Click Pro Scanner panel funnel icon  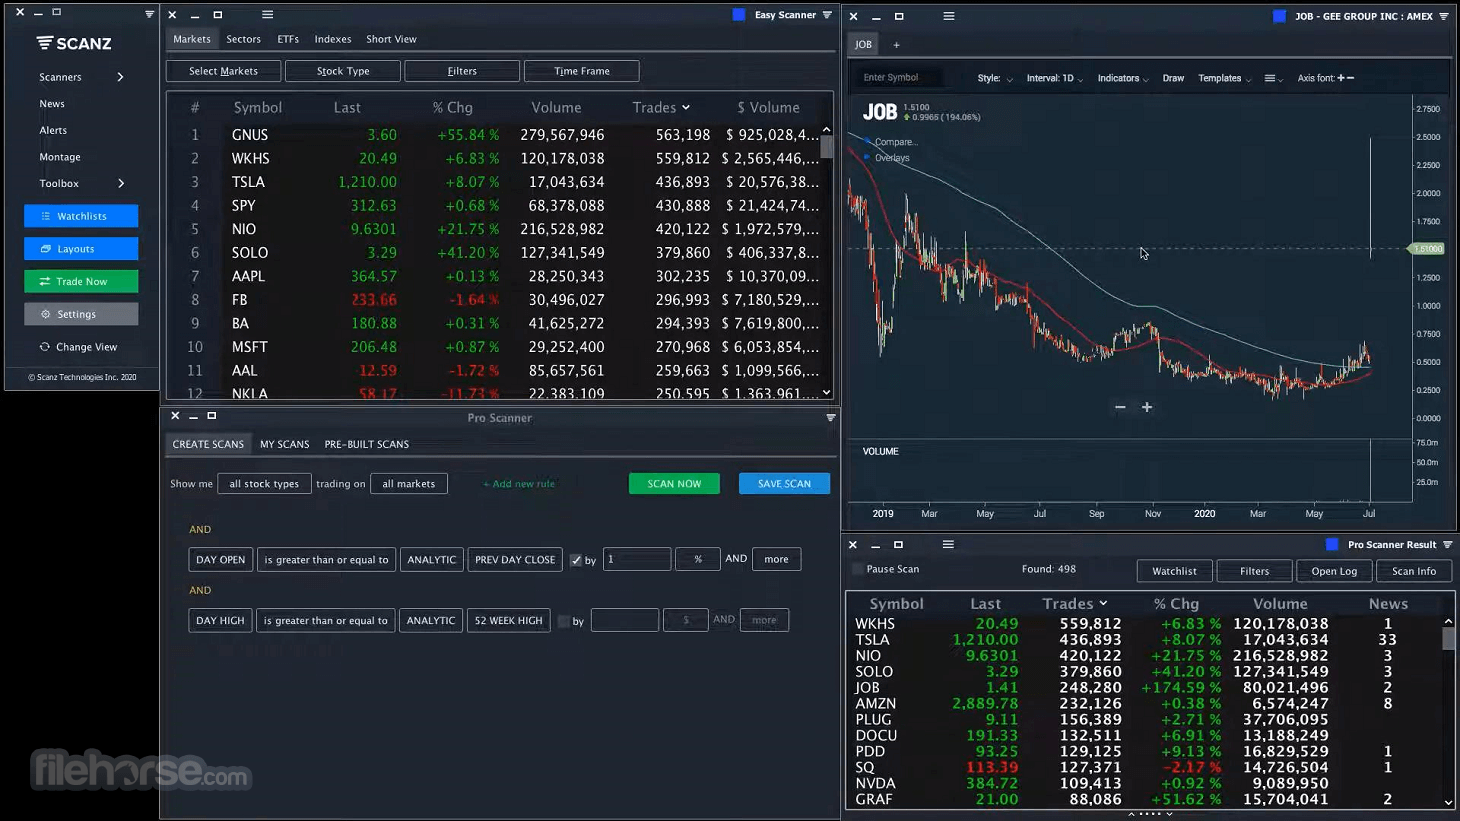830,418
